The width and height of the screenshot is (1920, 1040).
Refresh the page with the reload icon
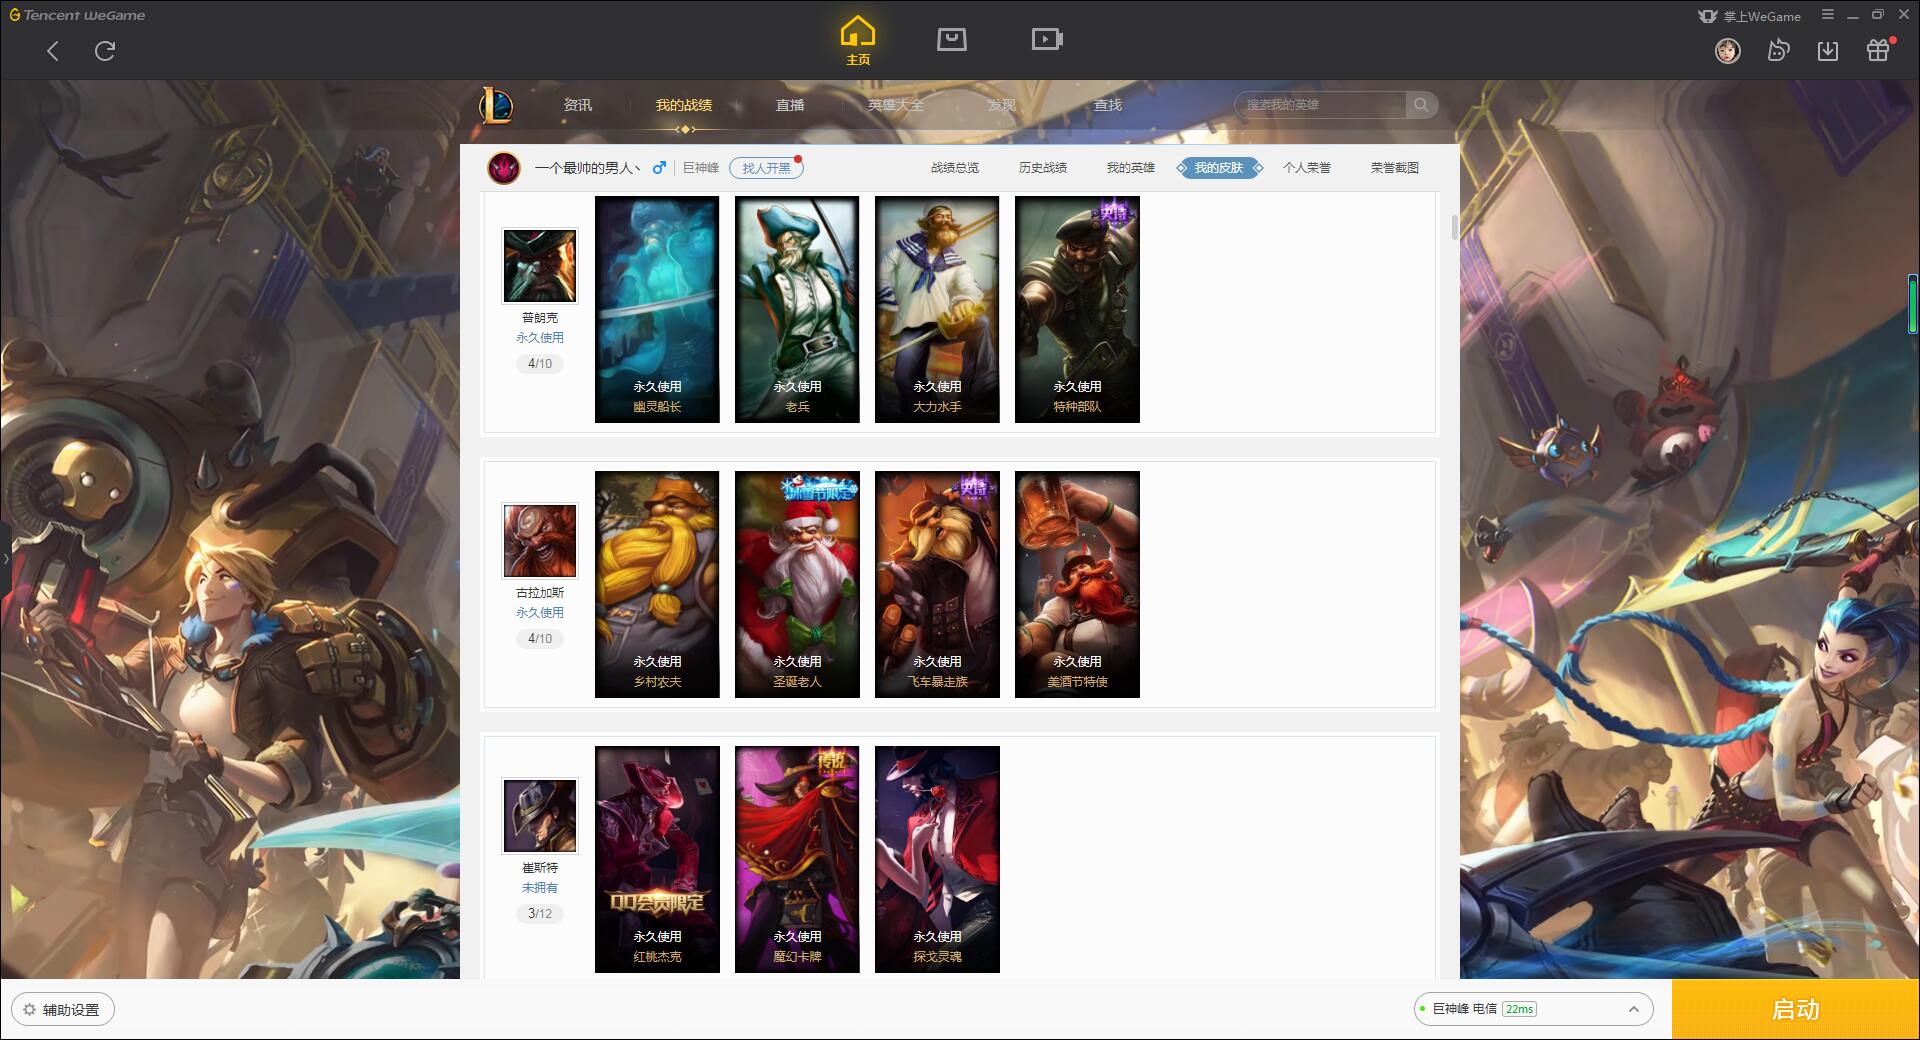(x=105, y=51)
